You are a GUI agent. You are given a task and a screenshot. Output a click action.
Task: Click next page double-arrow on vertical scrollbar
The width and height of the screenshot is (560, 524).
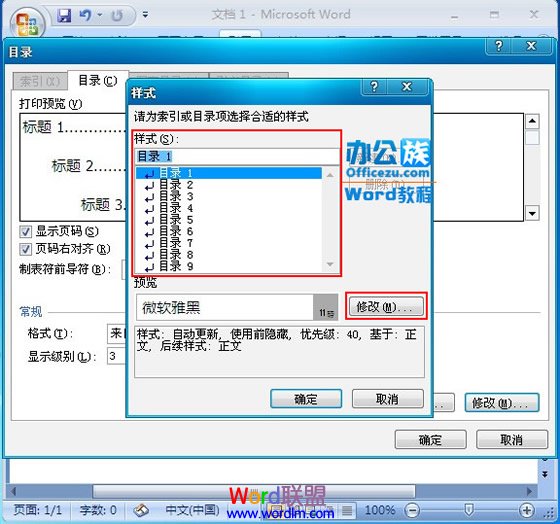tap(545, 474)
